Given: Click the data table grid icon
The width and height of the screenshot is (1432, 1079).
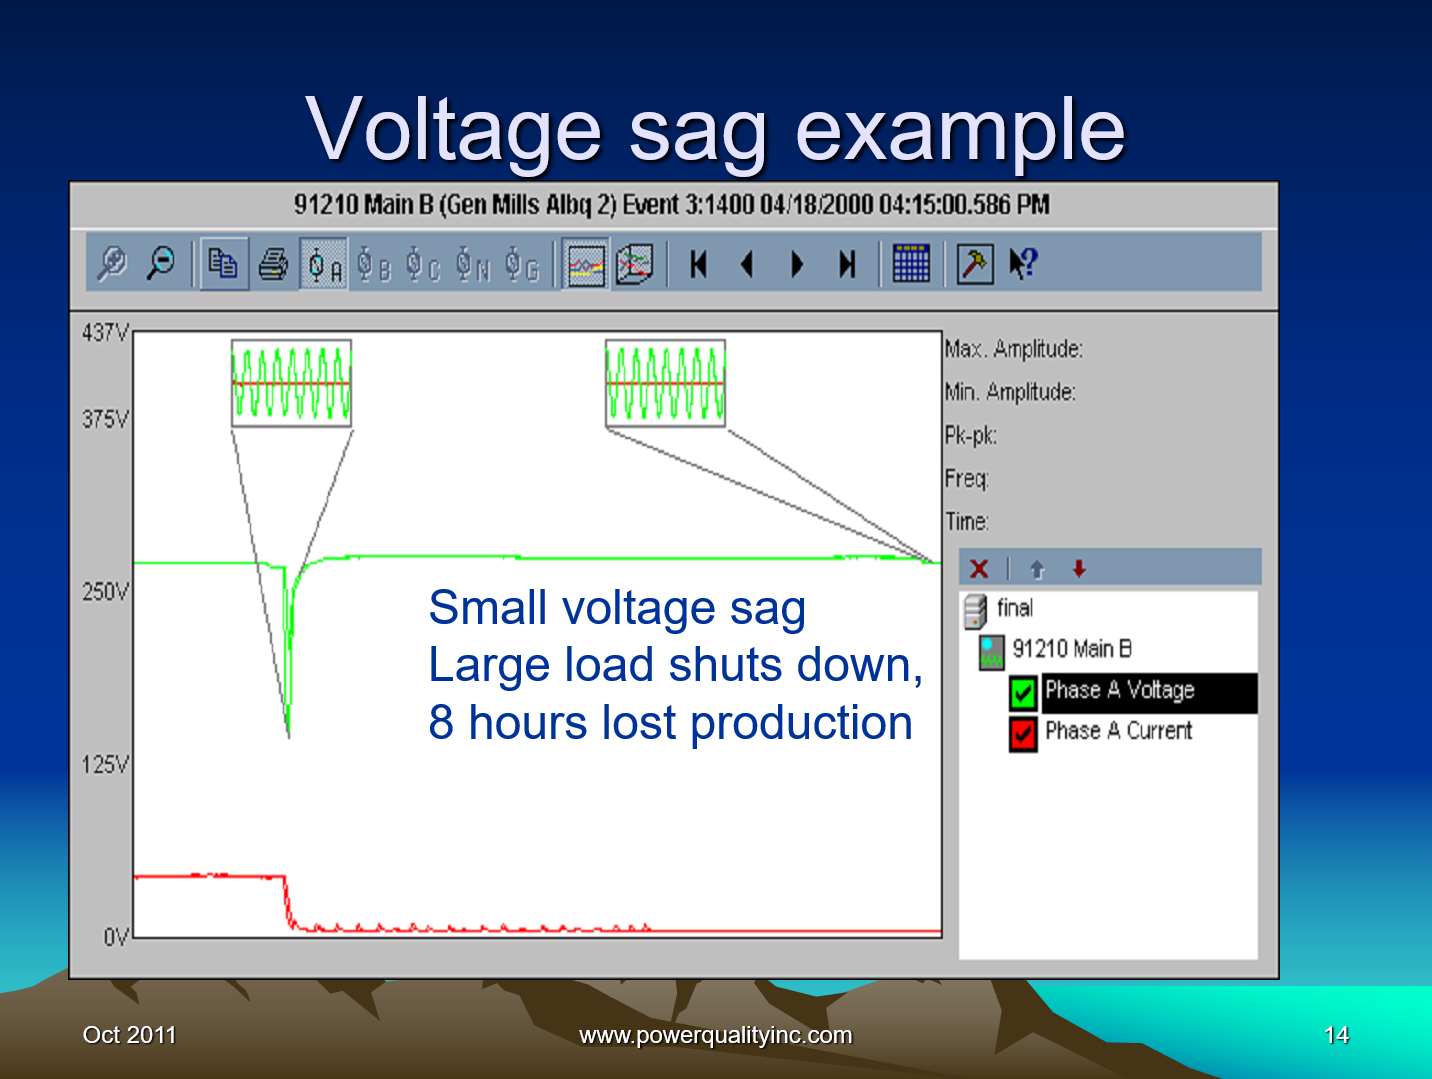Looking at the screenshot, I should tap(911, 263).
